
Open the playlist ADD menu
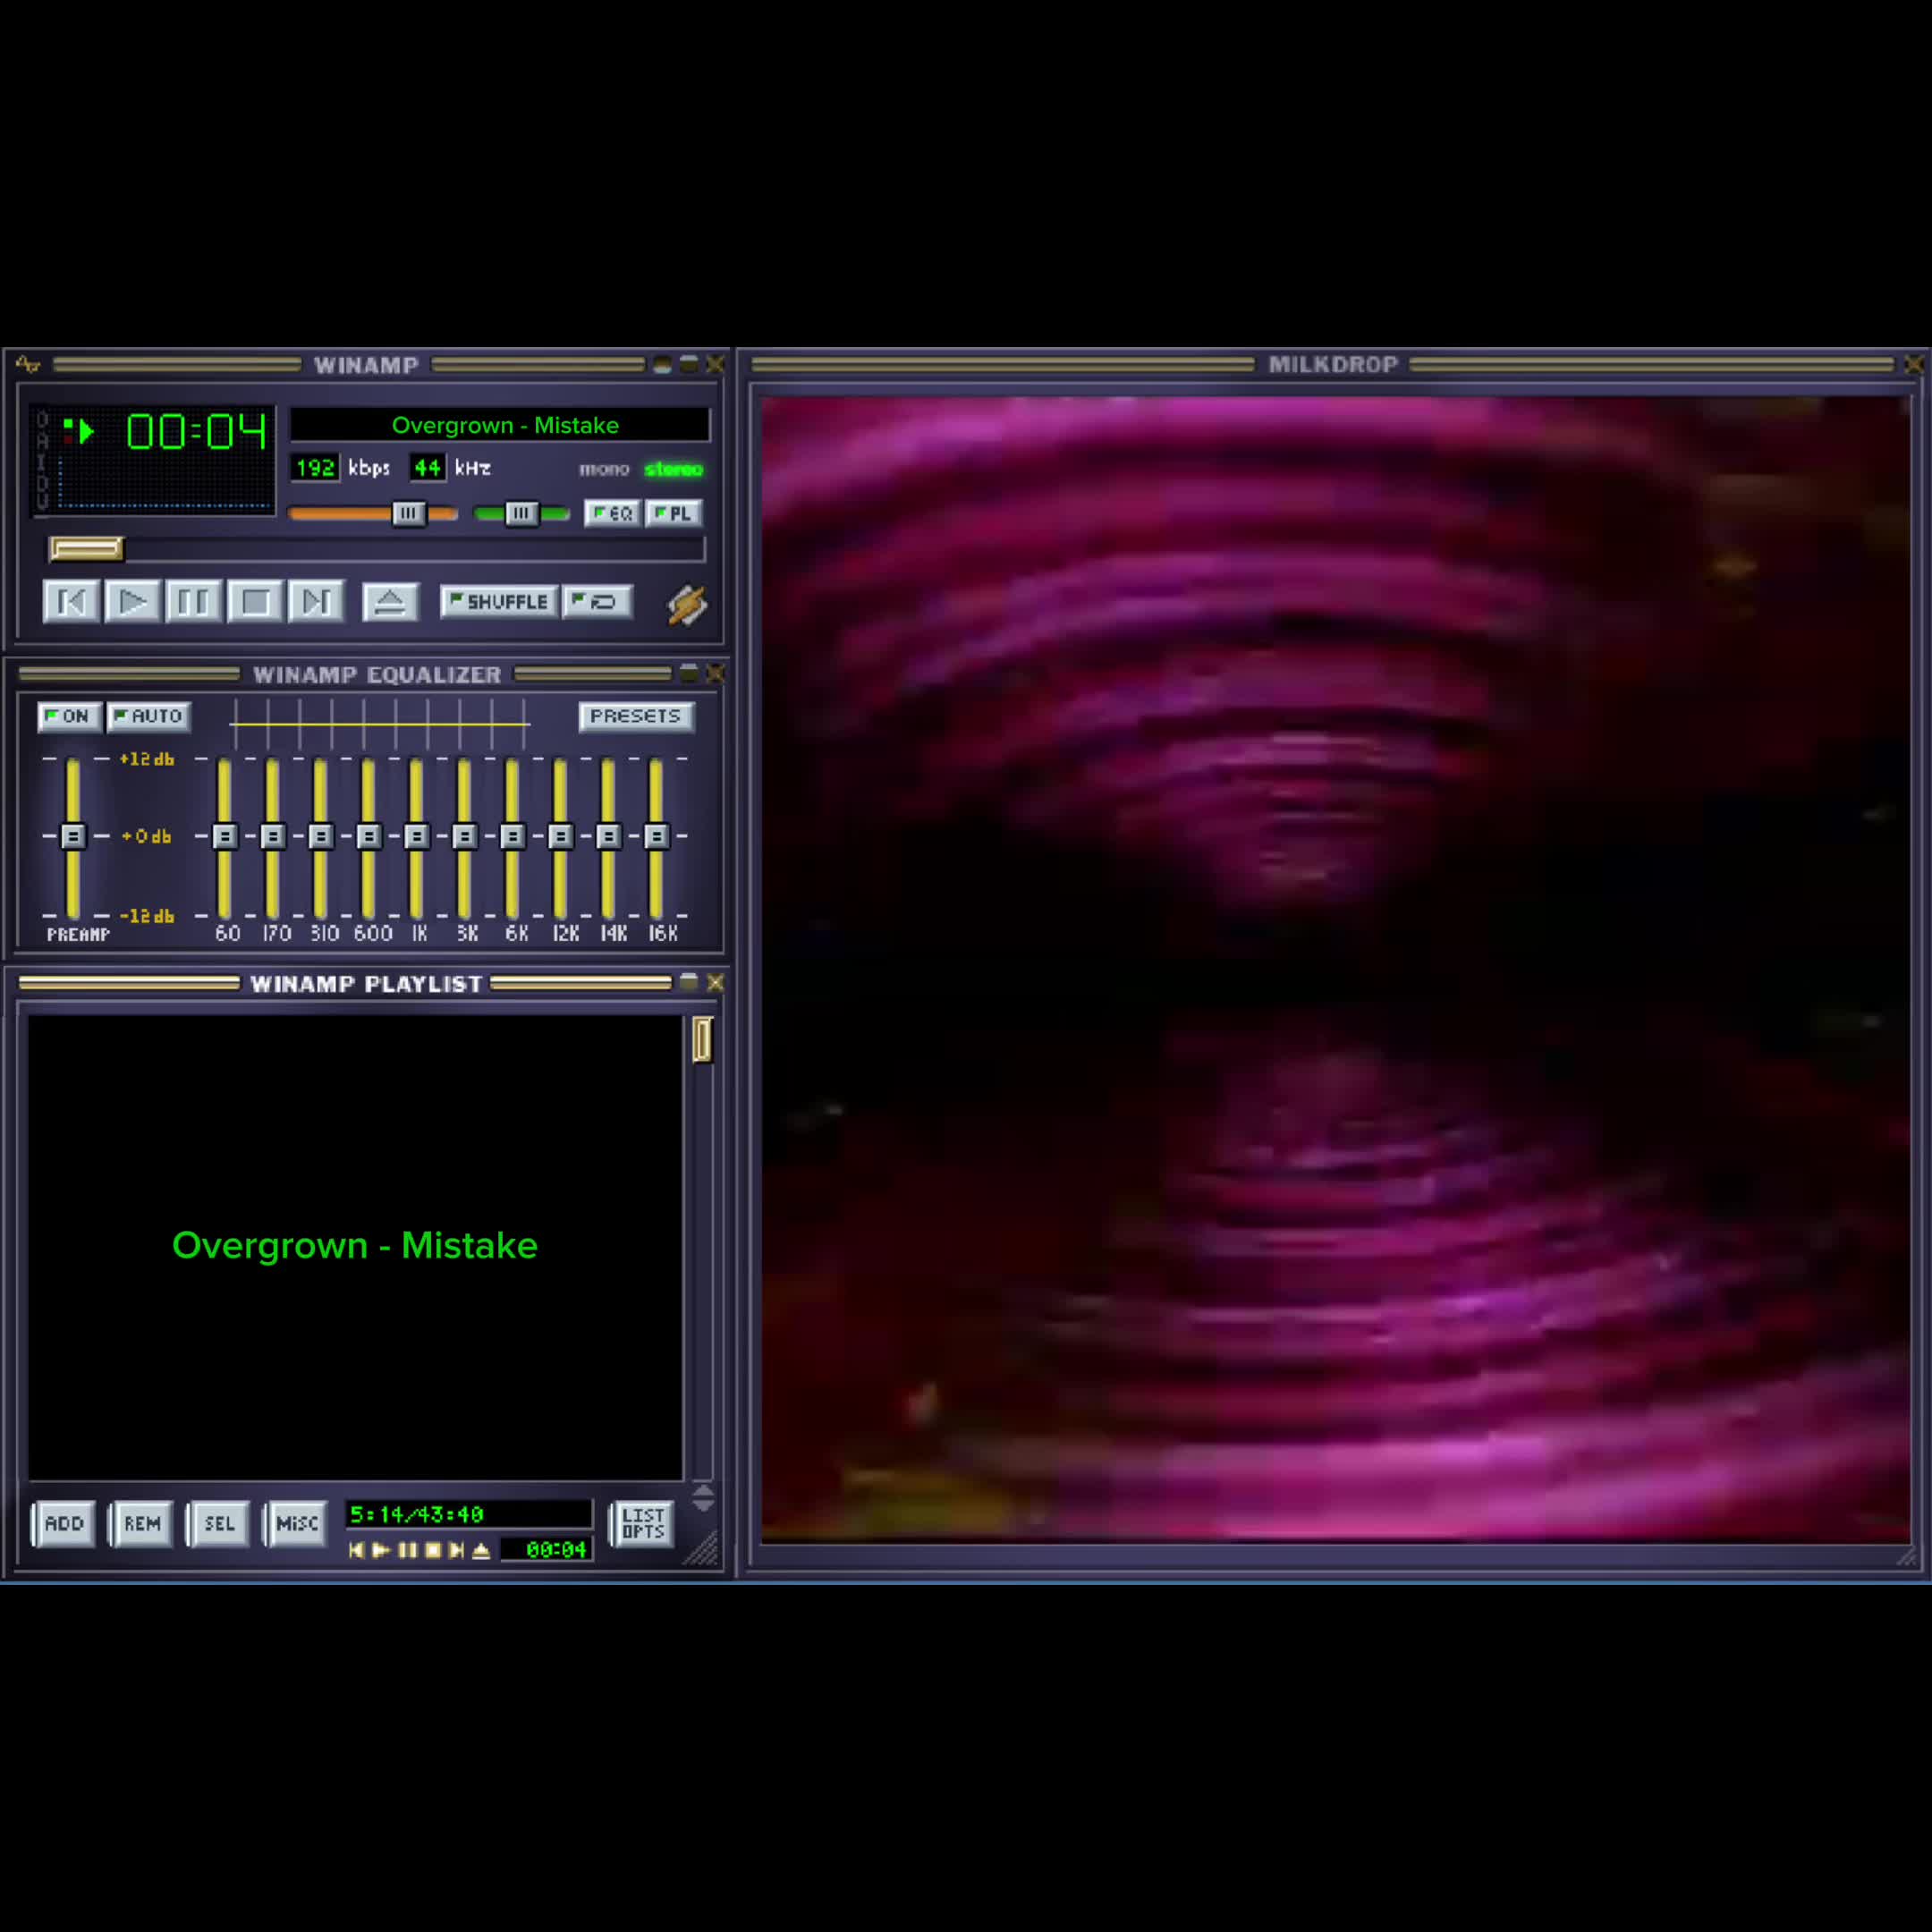click(63, 1523)
